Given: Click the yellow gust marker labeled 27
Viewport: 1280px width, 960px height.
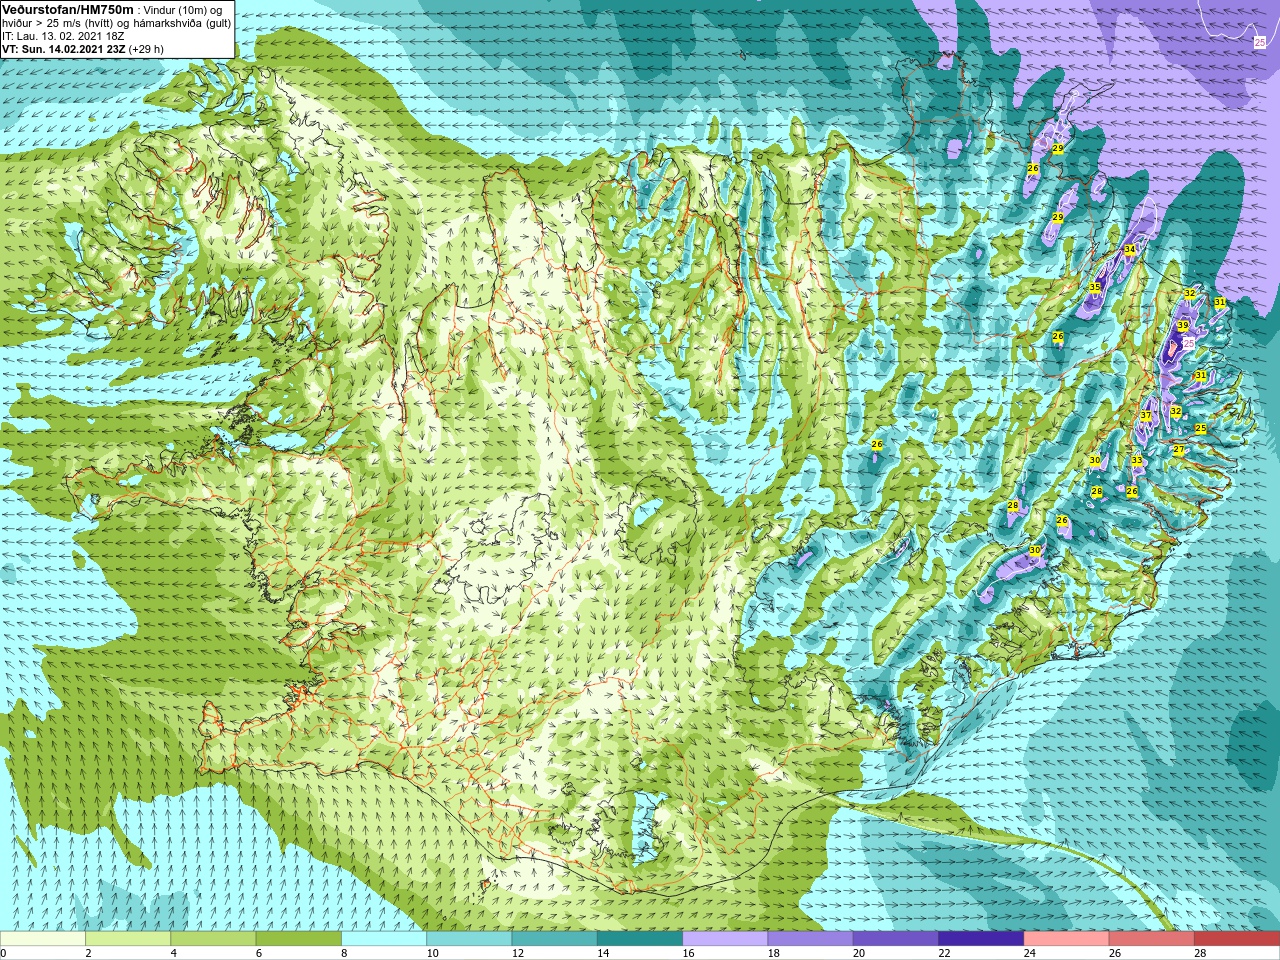Looking at the screenshot, I should coord(1179,450).
